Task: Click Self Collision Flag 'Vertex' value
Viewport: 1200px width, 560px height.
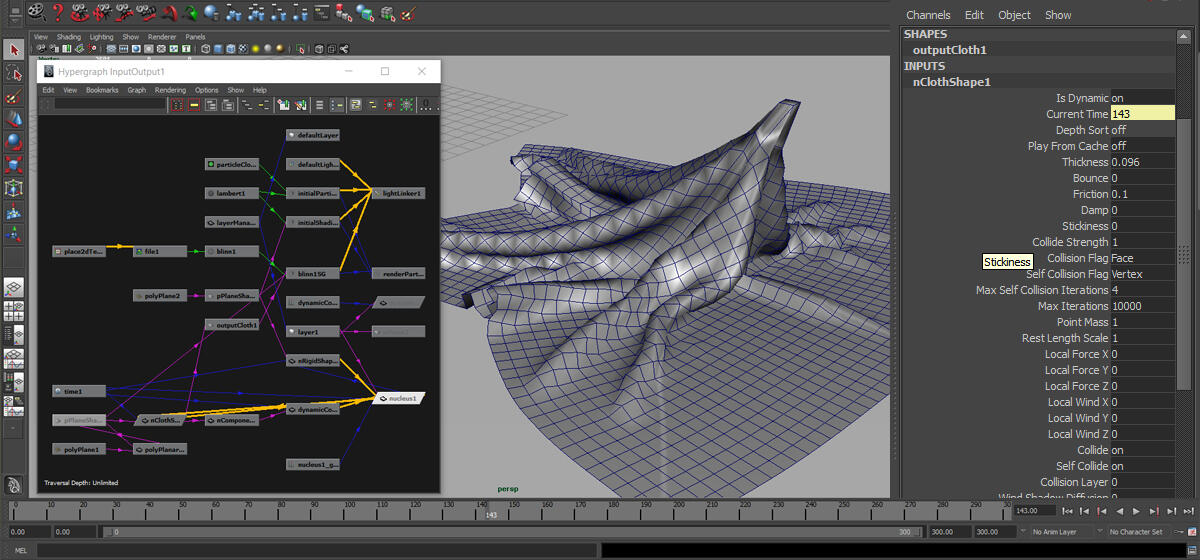Action: pos(1143,274)
